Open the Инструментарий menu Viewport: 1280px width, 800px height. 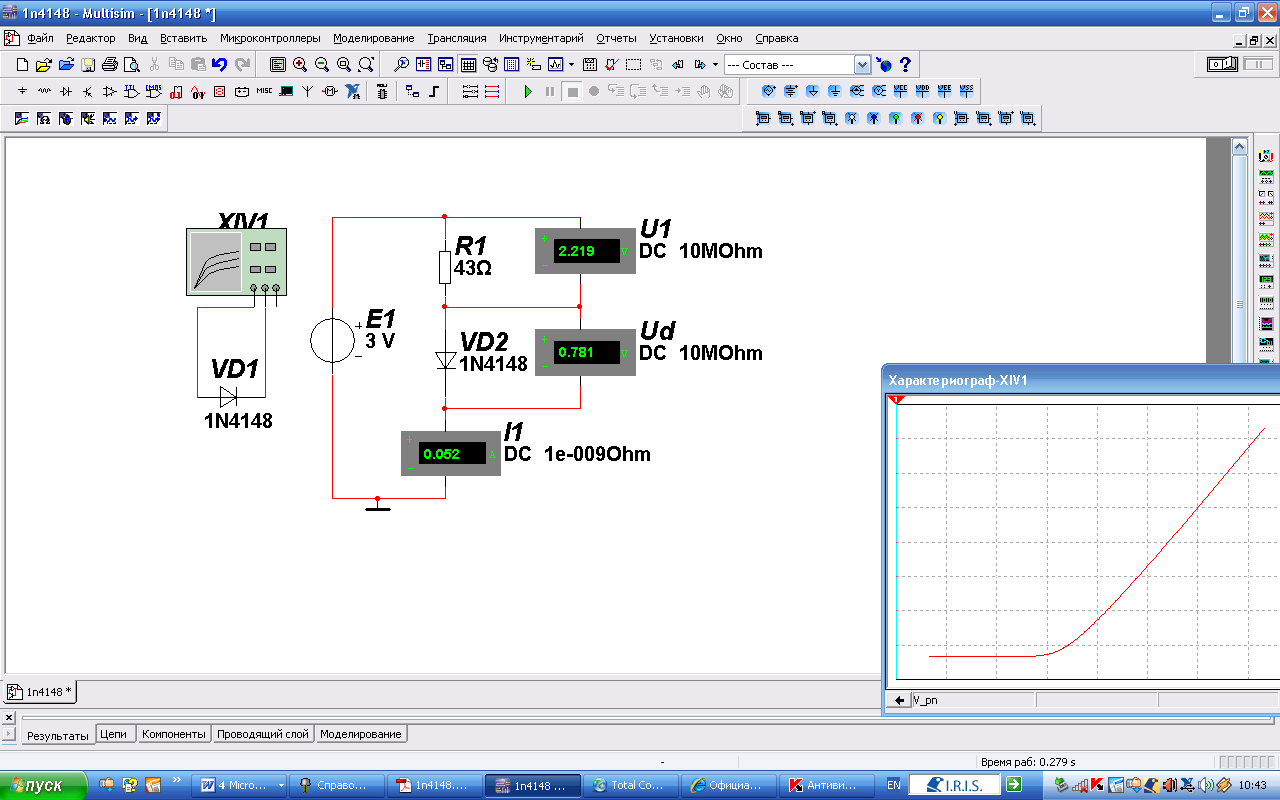pos(541,38)
